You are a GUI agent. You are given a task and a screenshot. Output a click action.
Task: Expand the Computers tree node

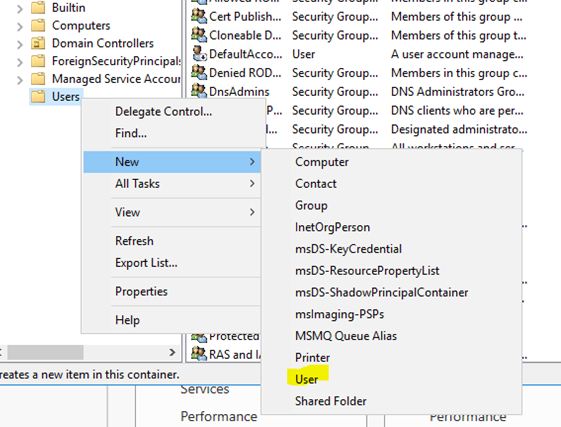(20, 26)
